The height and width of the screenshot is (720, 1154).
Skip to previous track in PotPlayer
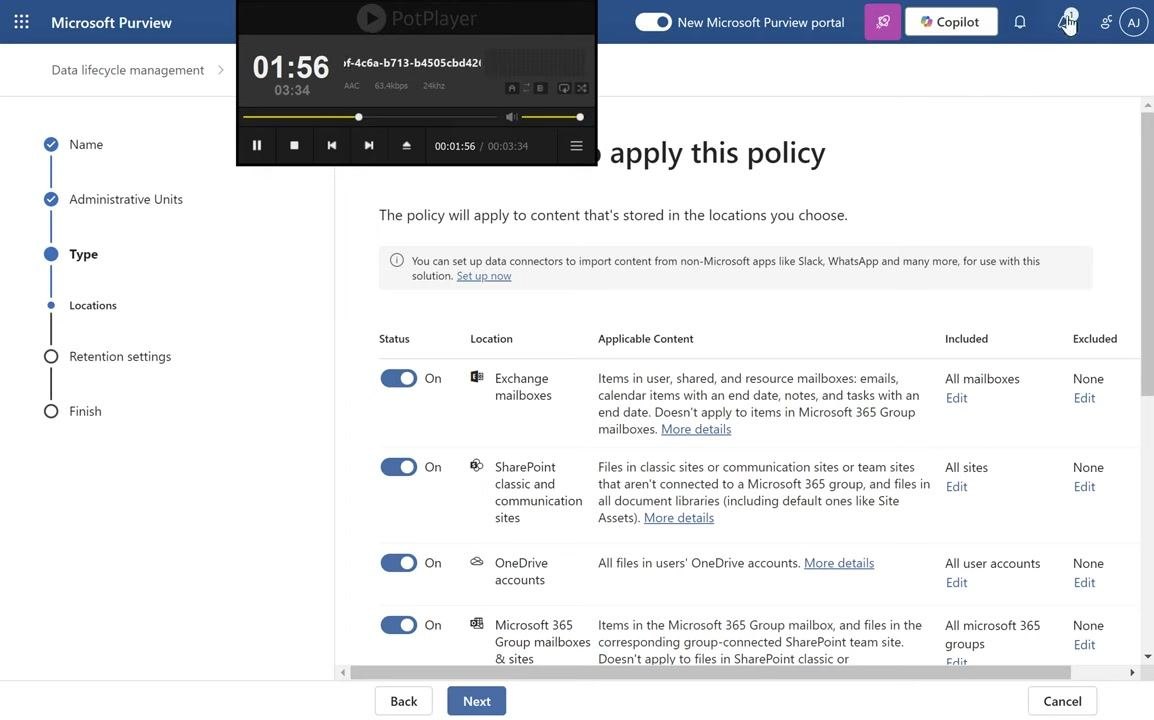[332, 146]
